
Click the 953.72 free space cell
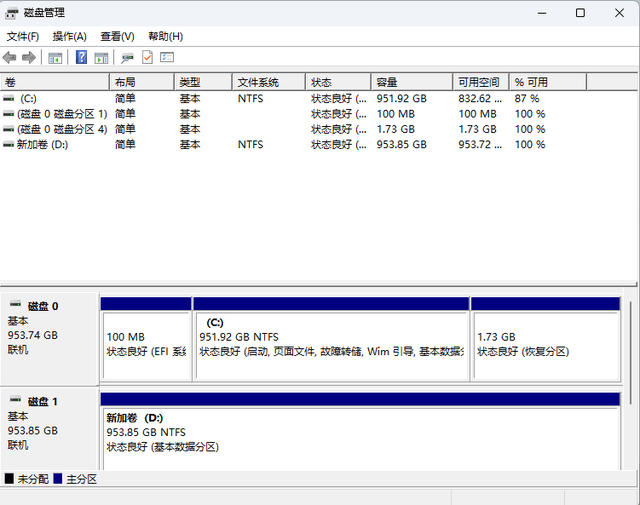(480, 145)
